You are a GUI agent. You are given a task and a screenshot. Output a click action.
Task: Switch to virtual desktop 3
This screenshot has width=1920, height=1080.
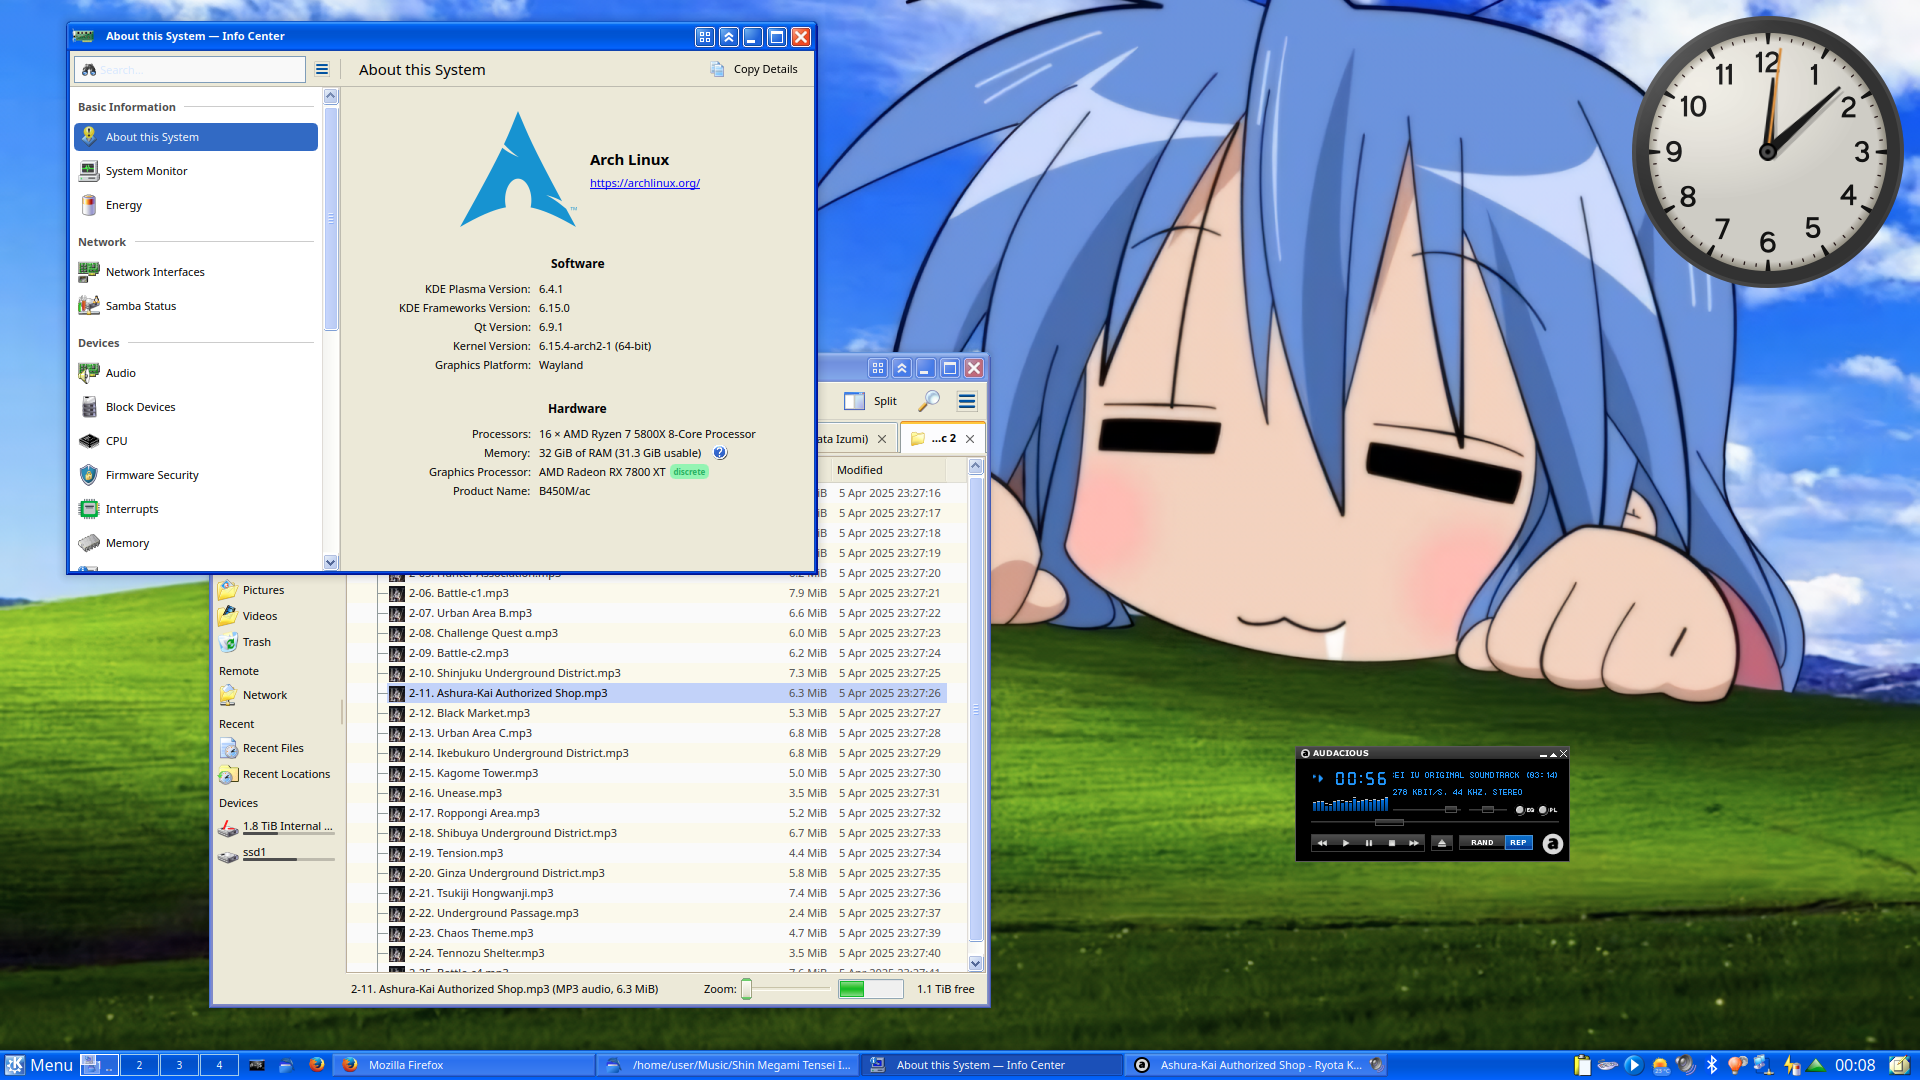[x=179, y=1065]
